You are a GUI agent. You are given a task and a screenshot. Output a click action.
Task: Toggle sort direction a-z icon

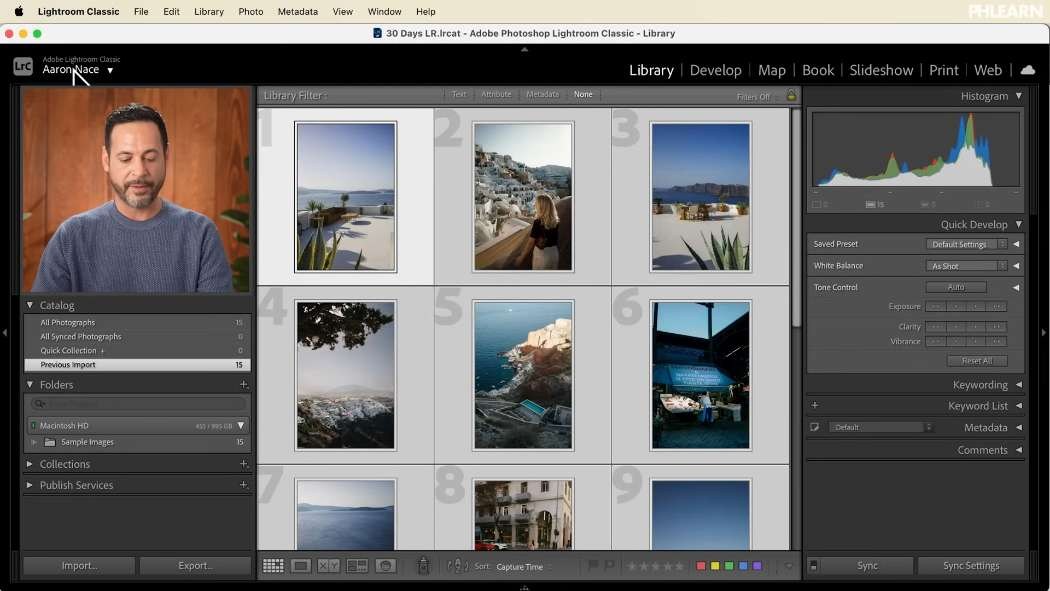click(457, 566)
